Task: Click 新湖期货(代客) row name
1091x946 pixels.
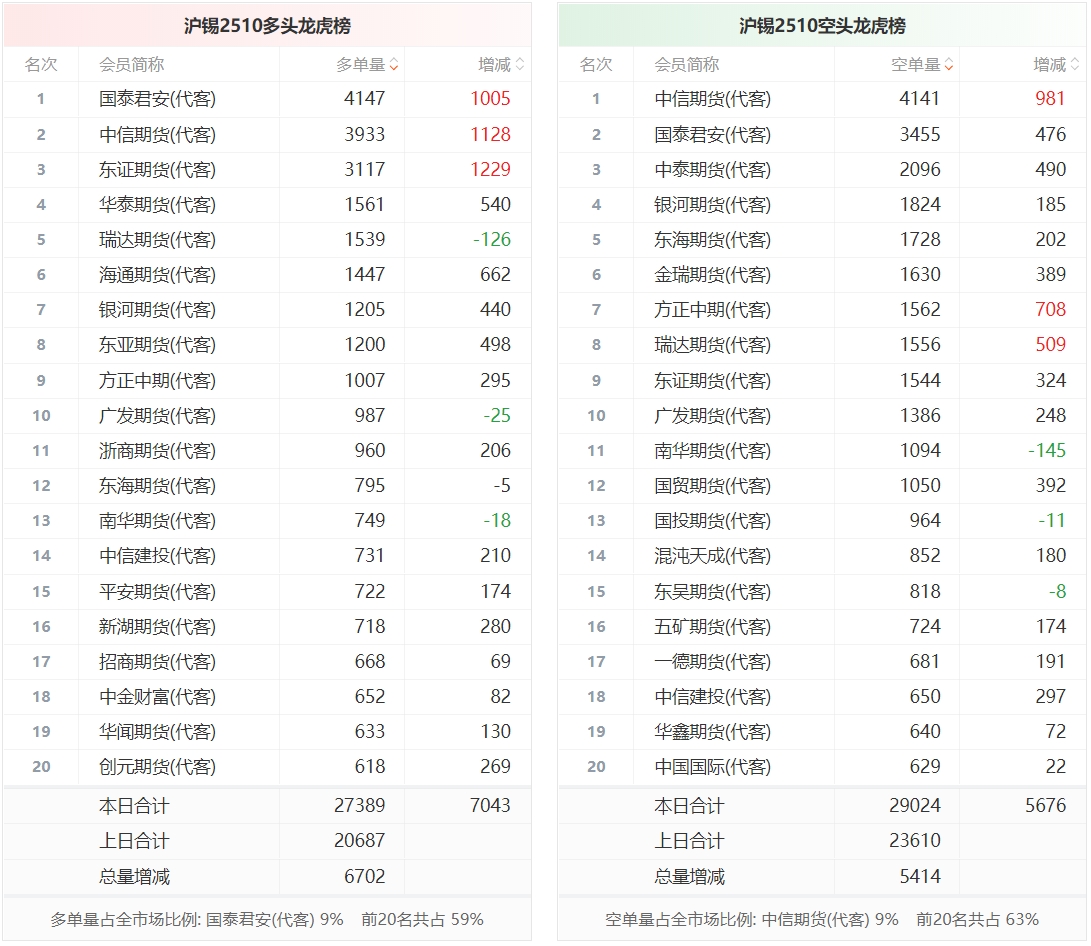Action: 157,627
